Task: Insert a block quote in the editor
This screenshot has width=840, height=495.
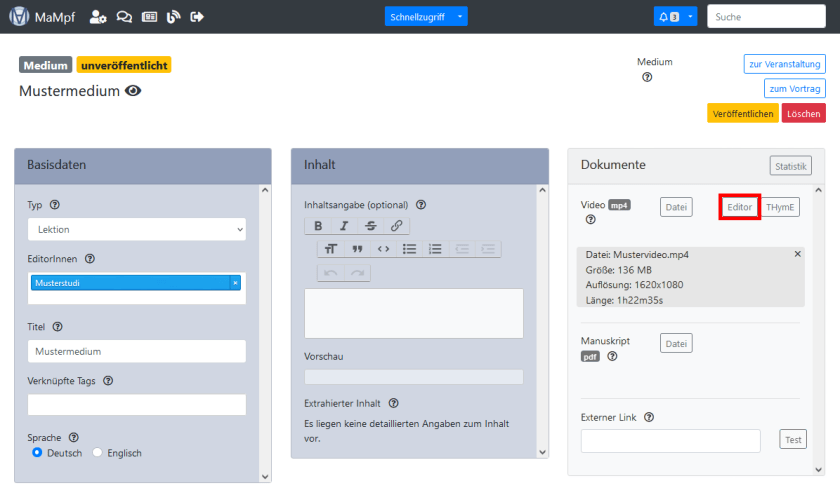Action: pyautogui.click(x=357, y=249)
